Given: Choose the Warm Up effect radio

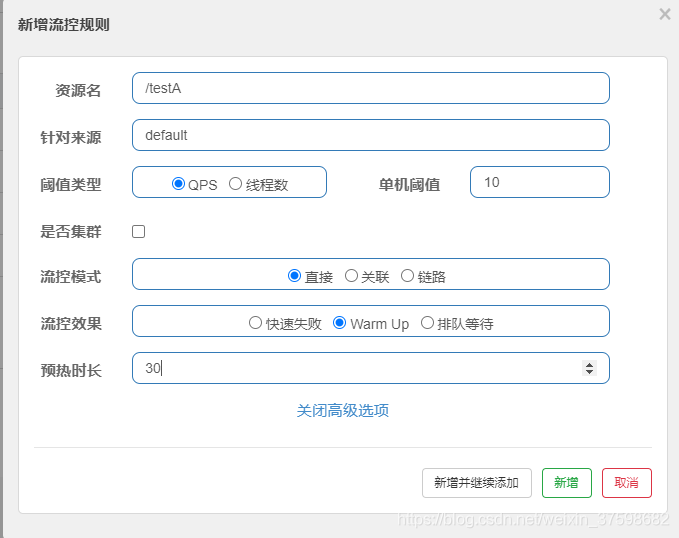Looking at the screenshot, I should 340,323.
